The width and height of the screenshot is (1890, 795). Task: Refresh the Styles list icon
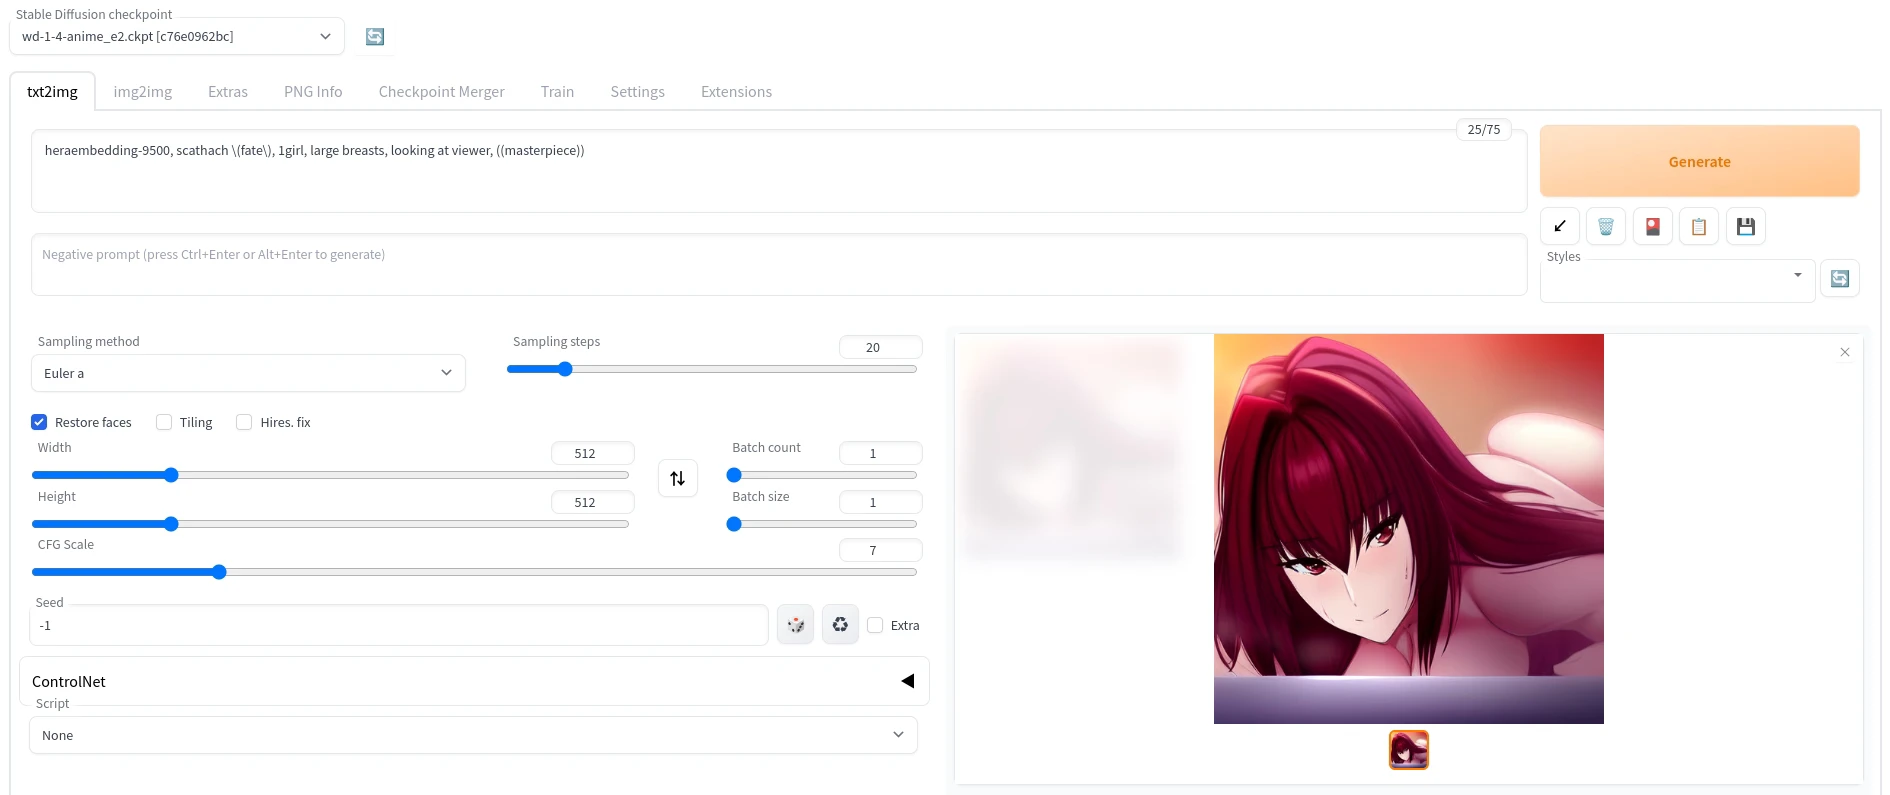tap(1840, 279)
